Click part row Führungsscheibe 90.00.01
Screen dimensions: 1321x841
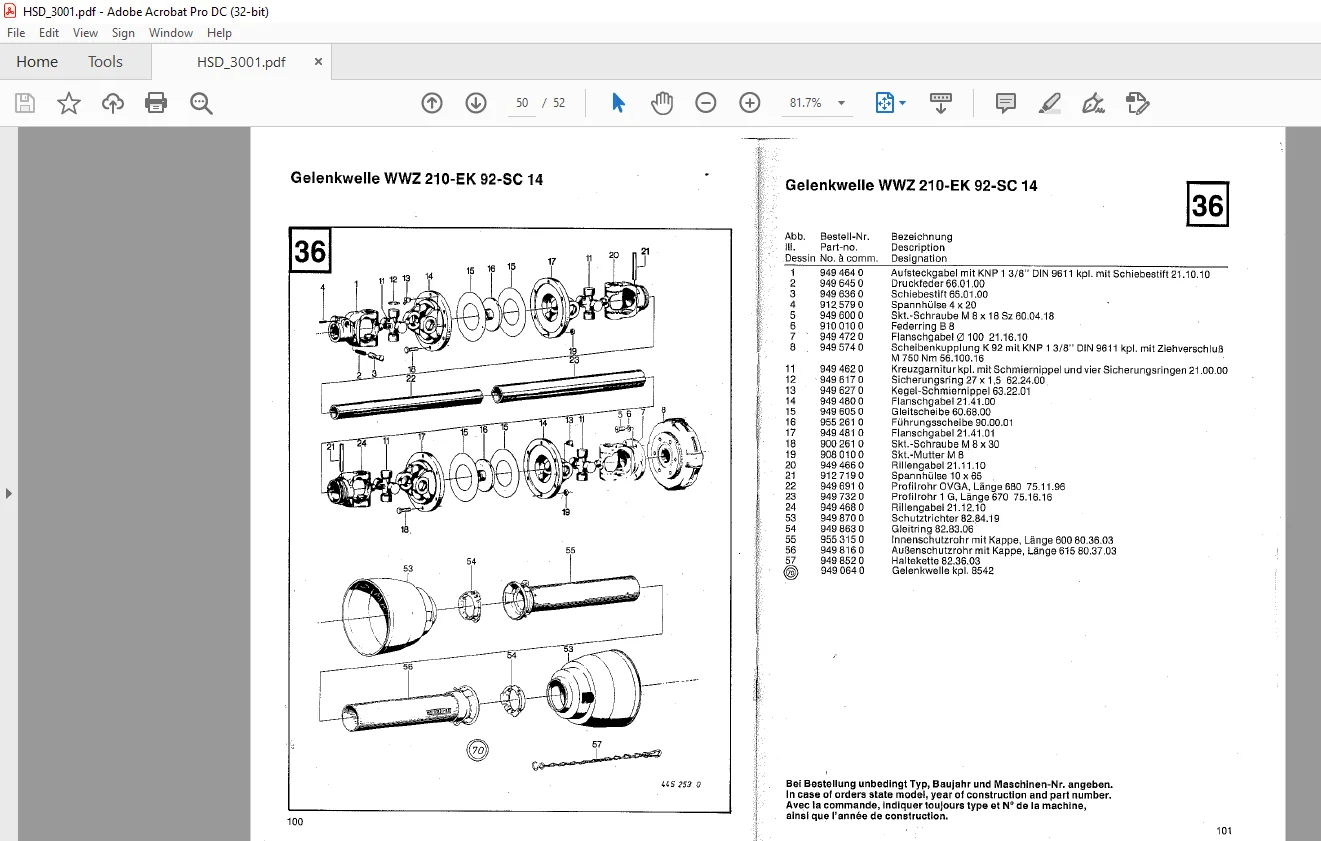899,423
